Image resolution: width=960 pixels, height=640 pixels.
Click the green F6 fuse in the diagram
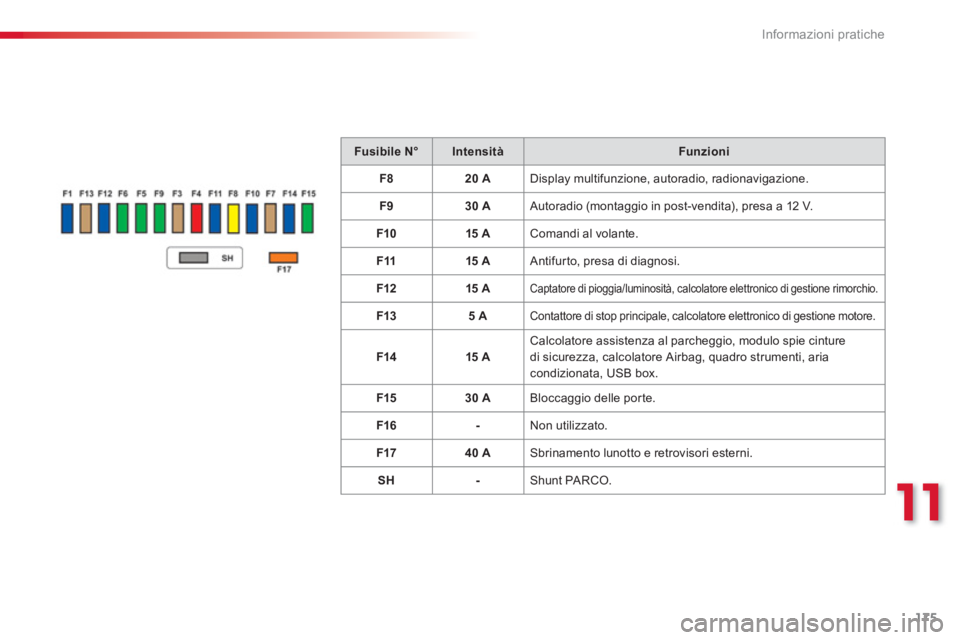(122, 218)
